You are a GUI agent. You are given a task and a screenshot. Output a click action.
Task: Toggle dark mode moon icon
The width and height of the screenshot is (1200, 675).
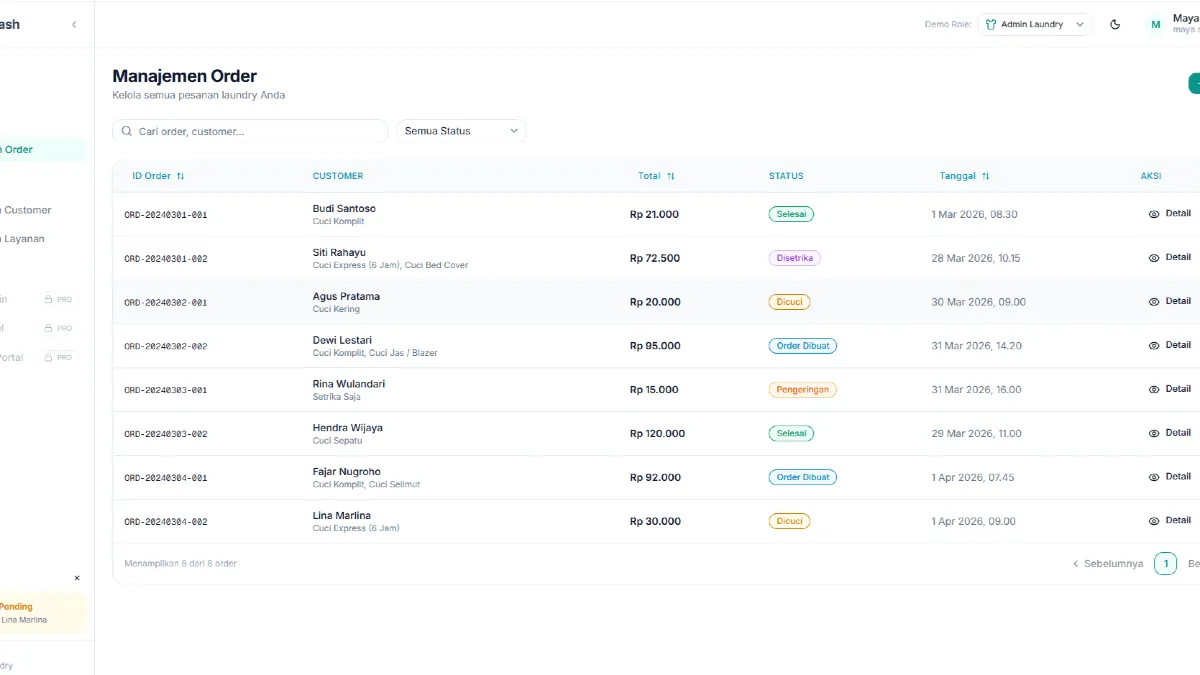coord(1115,25)
